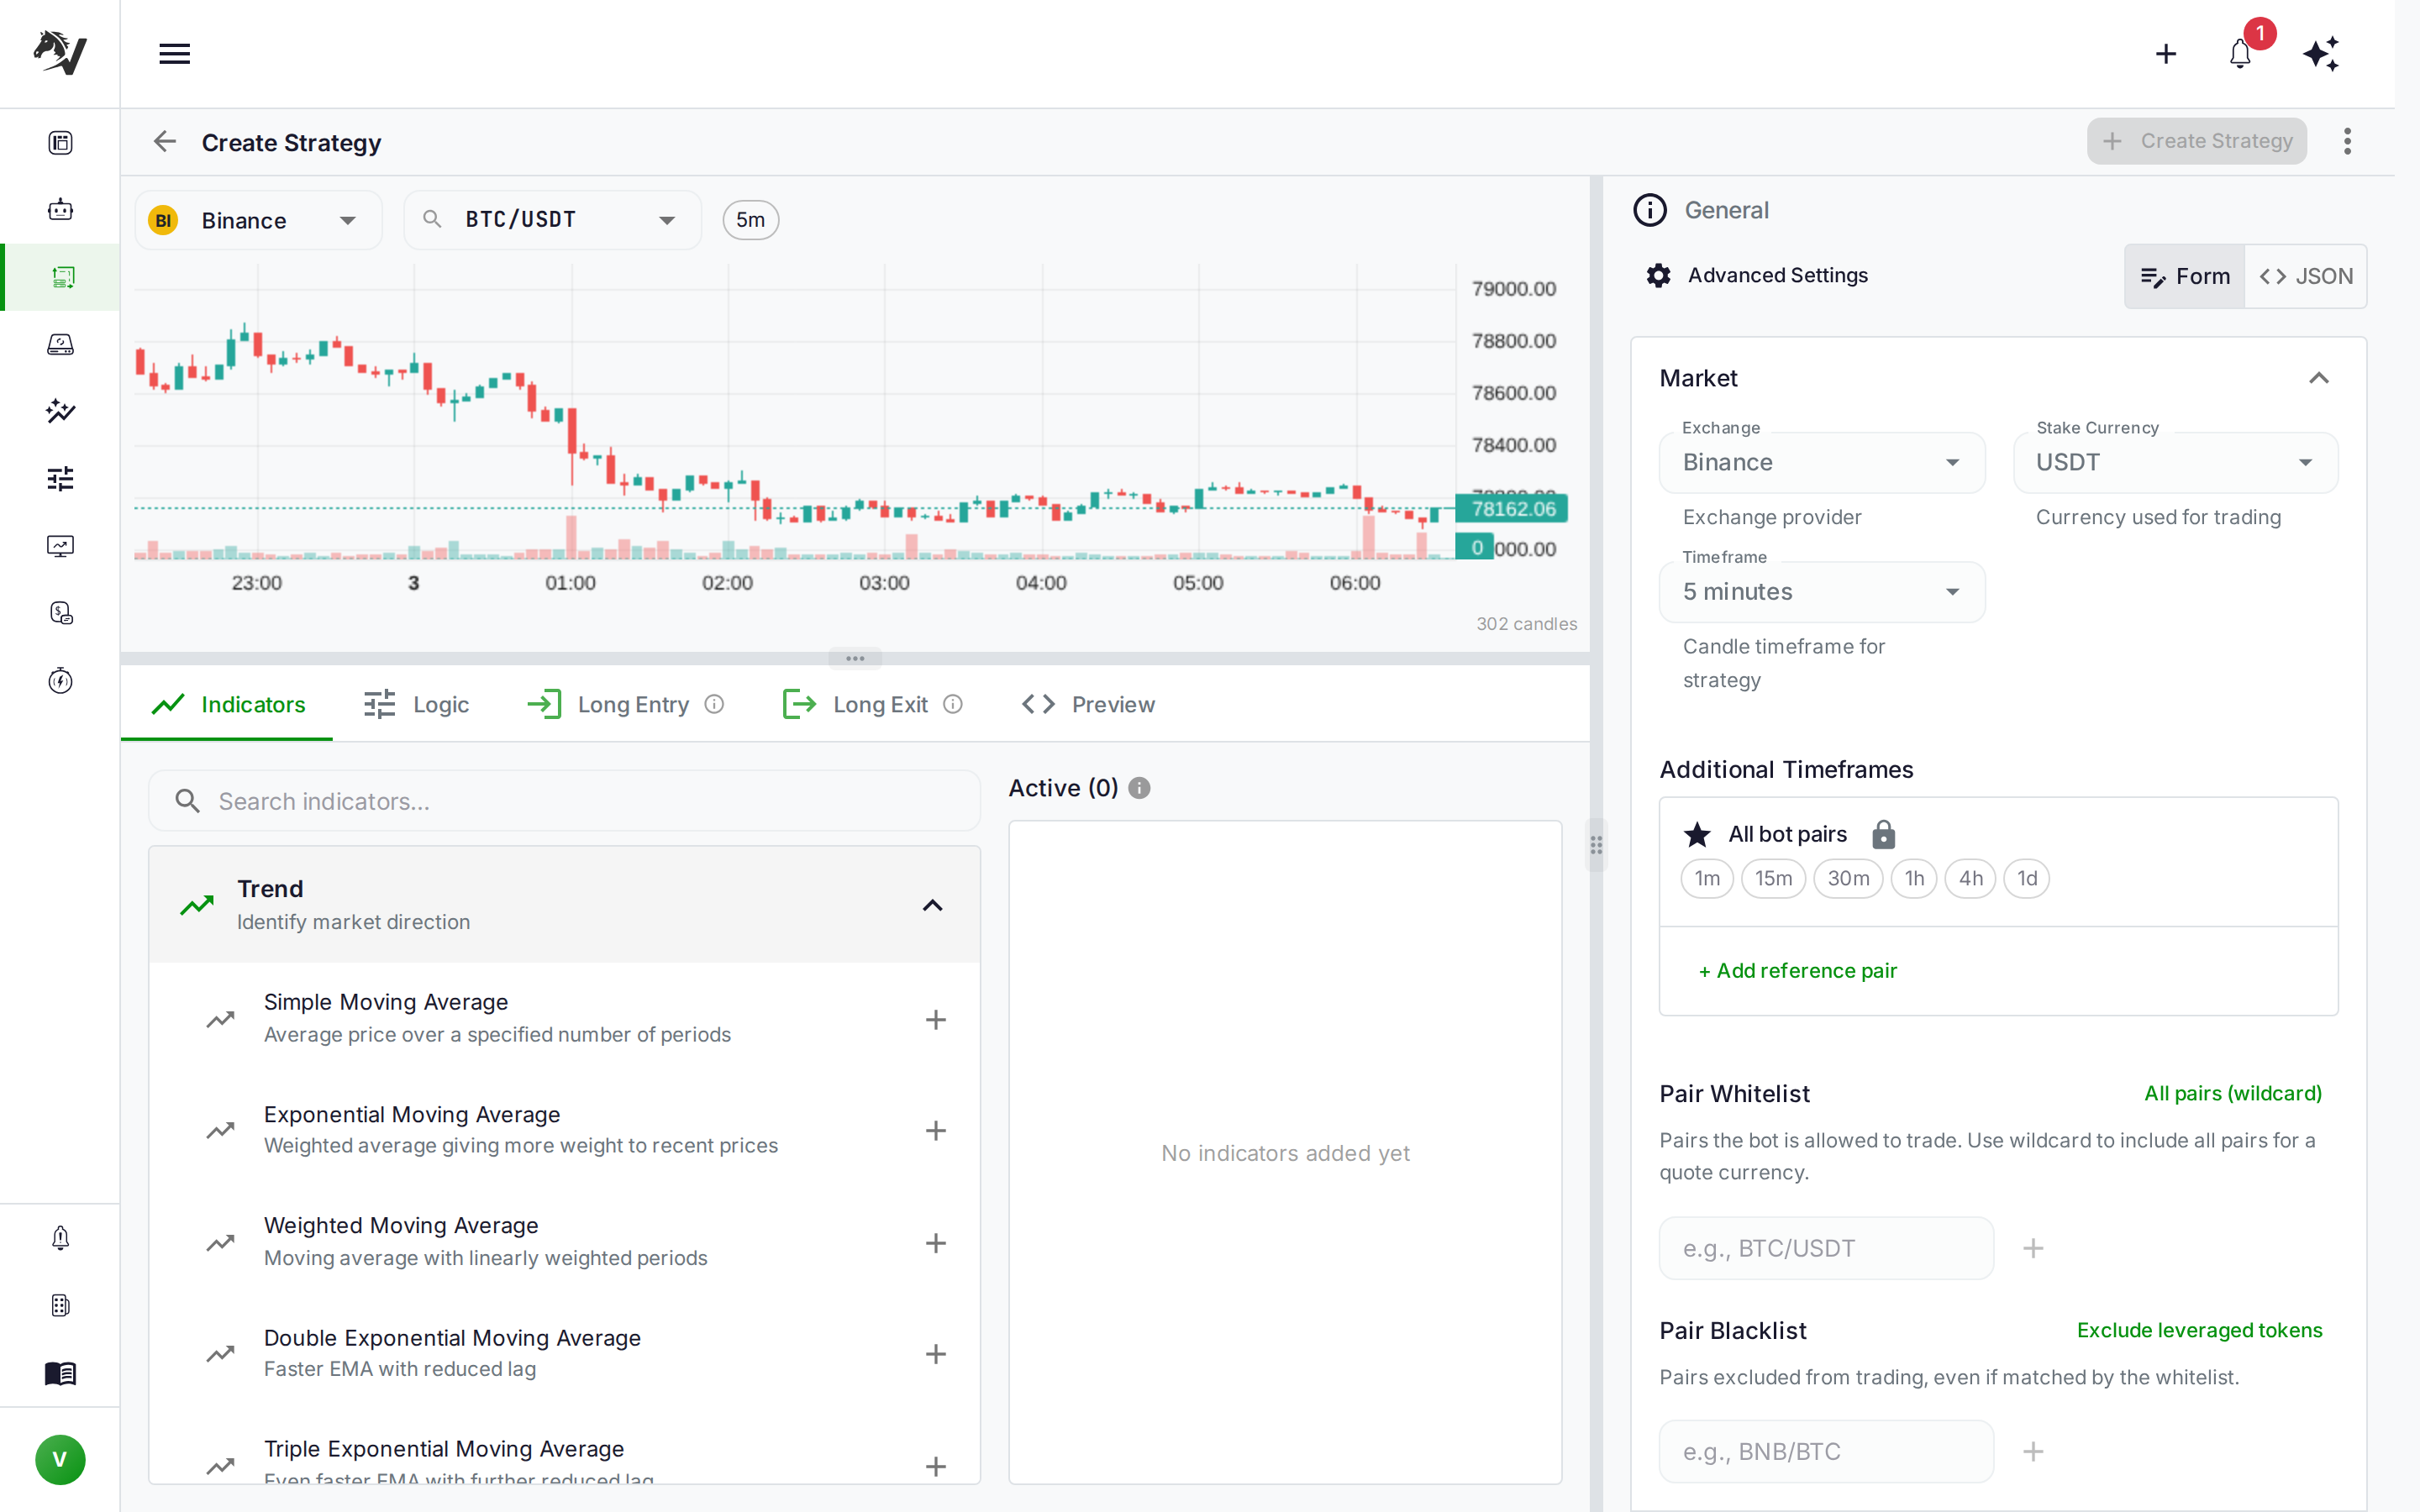Toggle the 1h additional timeframe chip
This screenshot has height=1512, width=2420.
point(1914,878)
